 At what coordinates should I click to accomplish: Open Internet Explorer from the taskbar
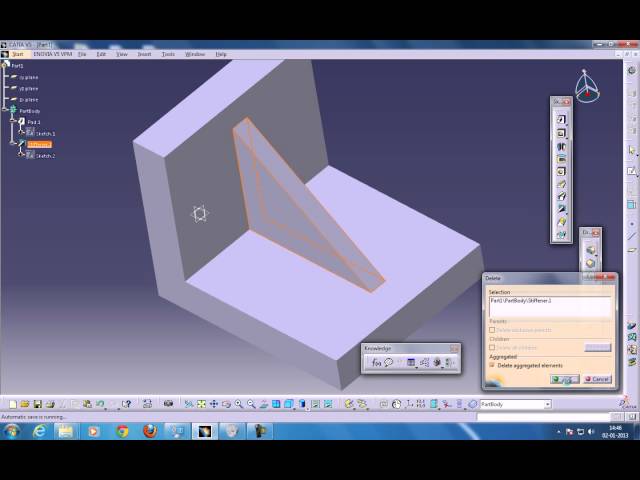point(39,431)
